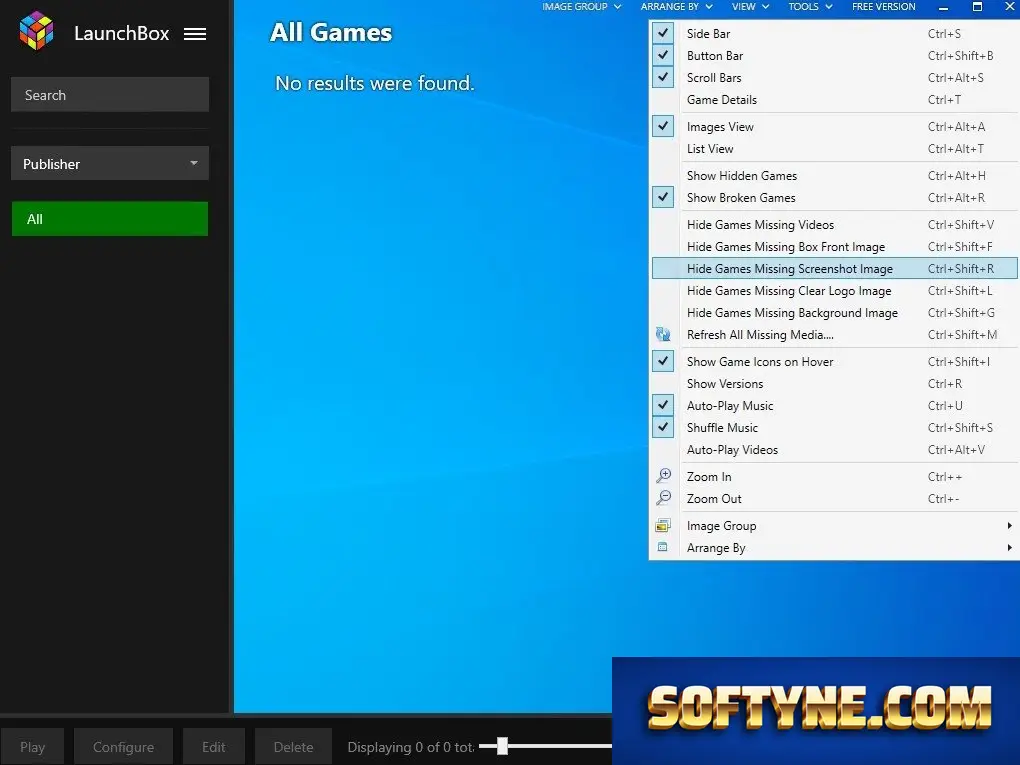Image resolution: width=1020 pixels, height=765 pixels.
Task: Click the Arrange By menu icon
Action: (663, 547)
